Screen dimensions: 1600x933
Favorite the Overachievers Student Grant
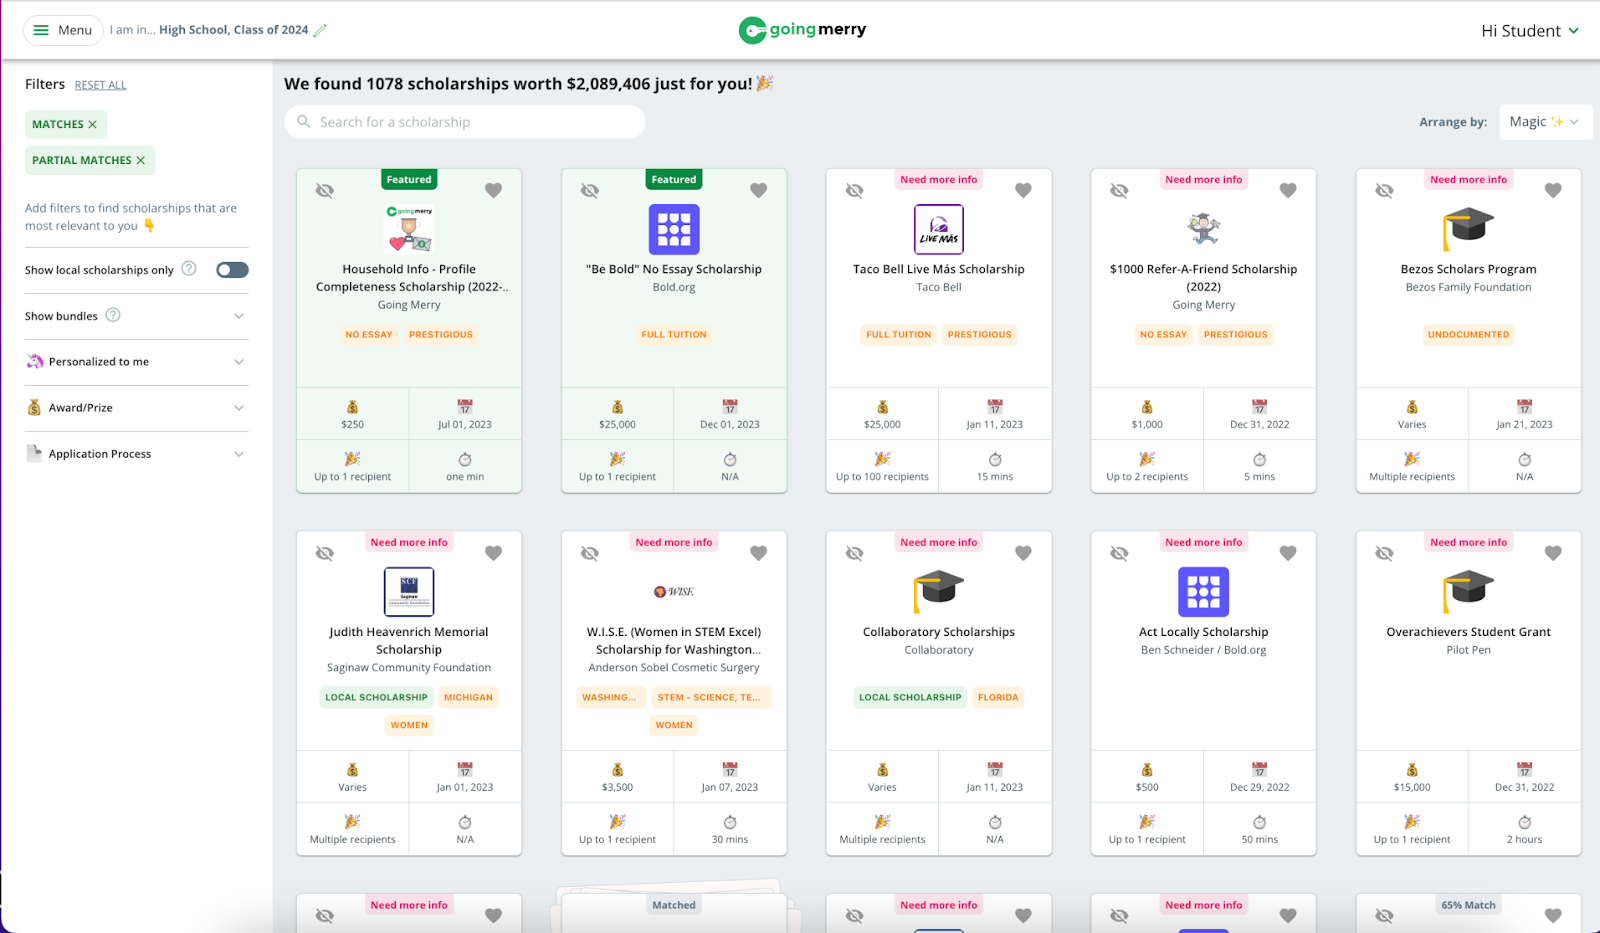pos(1553,553)
